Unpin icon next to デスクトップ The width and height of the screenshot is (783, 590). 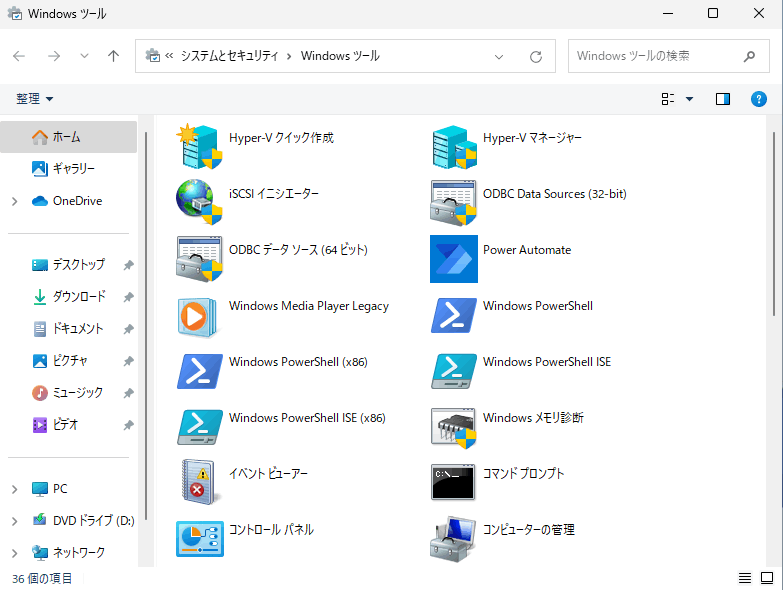pyautogui.click(x=128, y=265)
